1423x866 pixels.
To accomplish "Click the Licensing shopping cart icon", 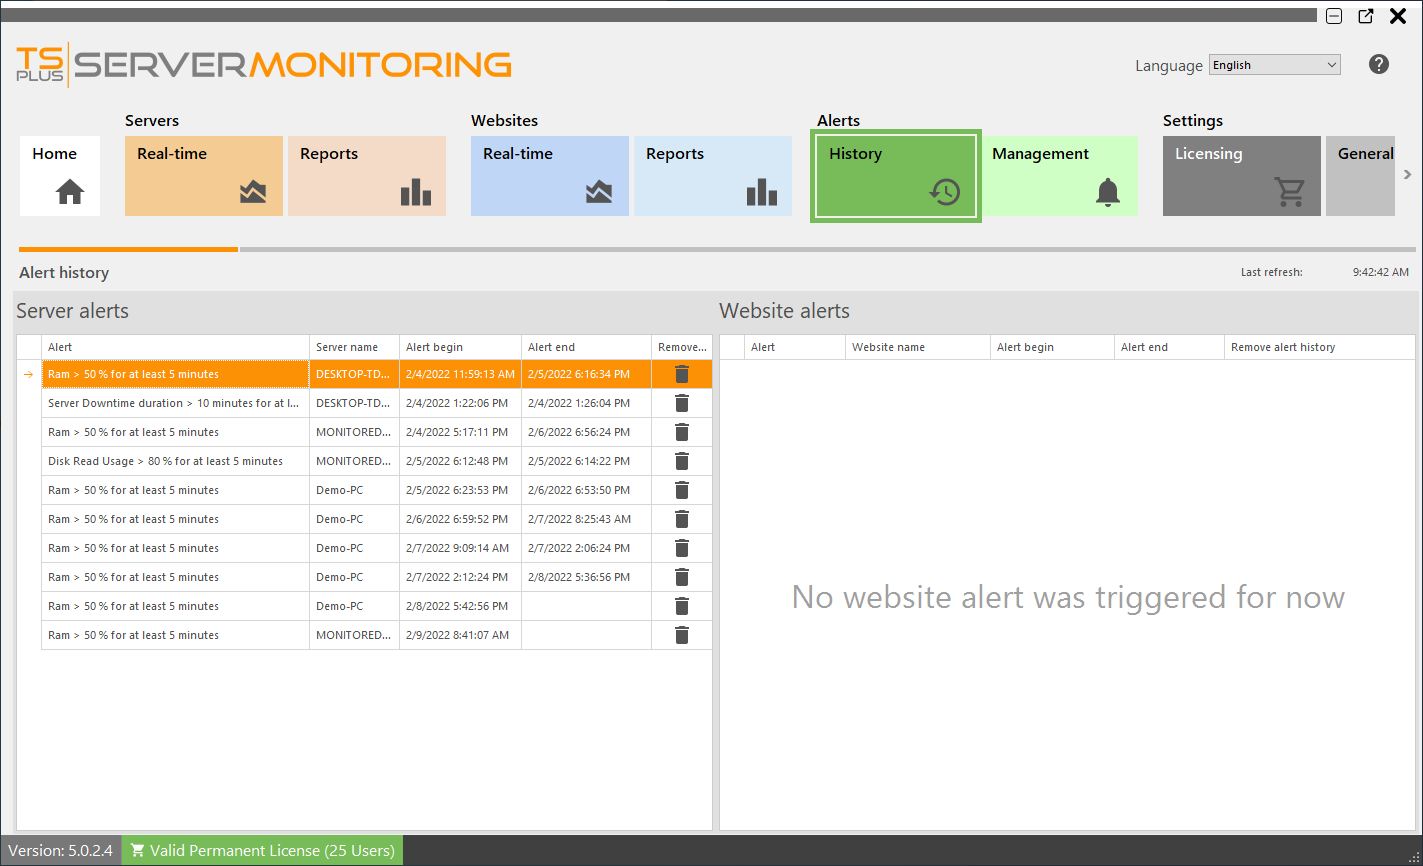I will coord(1290,194).
